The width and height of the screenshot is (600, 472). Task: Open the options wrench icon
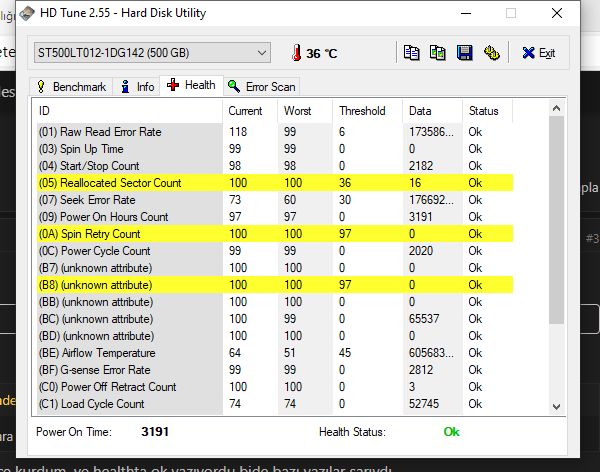coord(491,53)
